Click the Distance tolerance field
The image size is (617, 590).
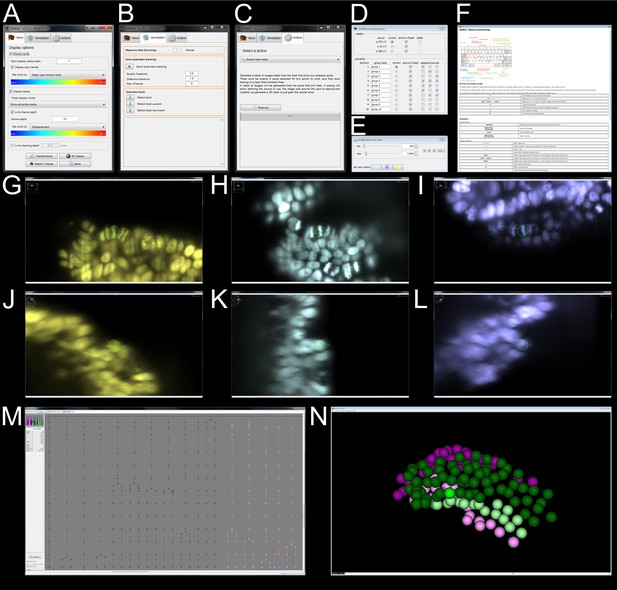click(192, 79)
